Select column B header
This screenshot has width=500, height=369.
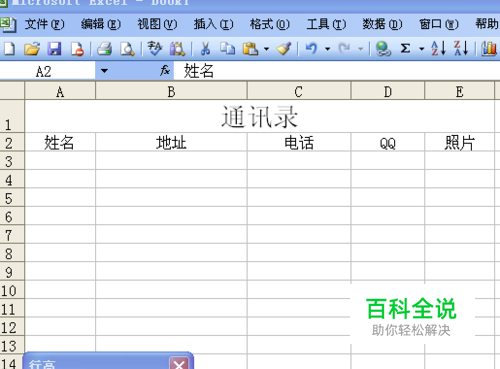[171, 91]
